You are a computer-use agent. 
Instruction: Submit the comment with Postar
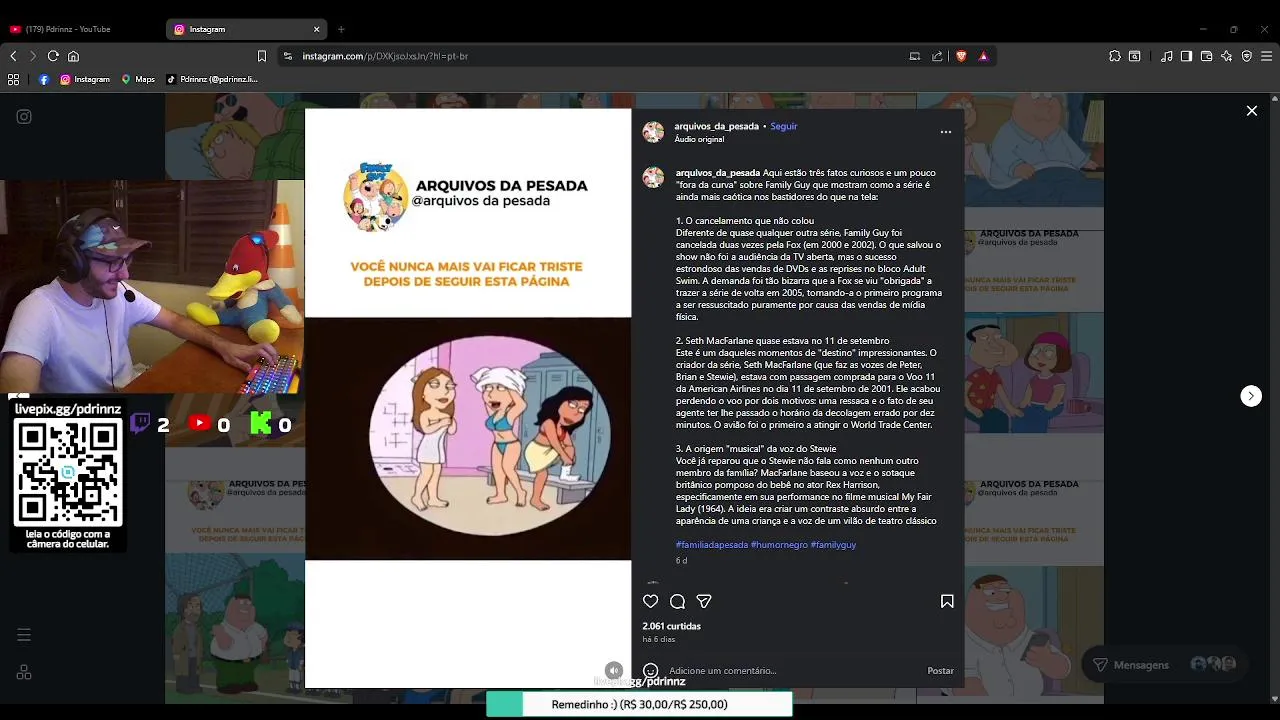(940, 671)
